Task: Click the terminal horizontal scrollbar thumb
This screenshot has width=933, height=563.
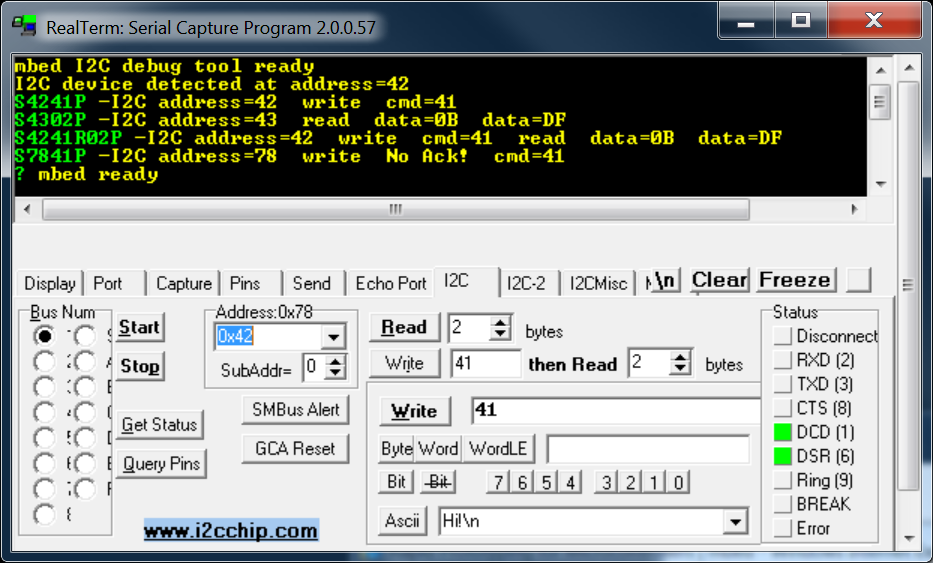Action: (x=395, y=209)
